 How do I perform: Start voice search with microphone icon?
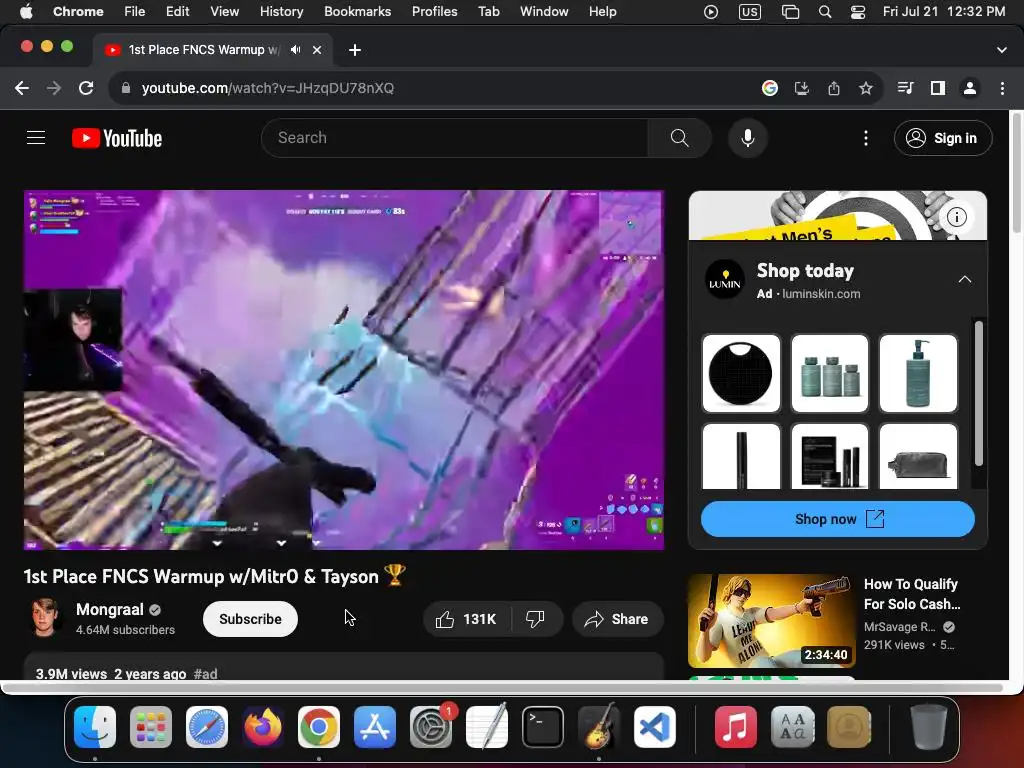tap(748, 138)
